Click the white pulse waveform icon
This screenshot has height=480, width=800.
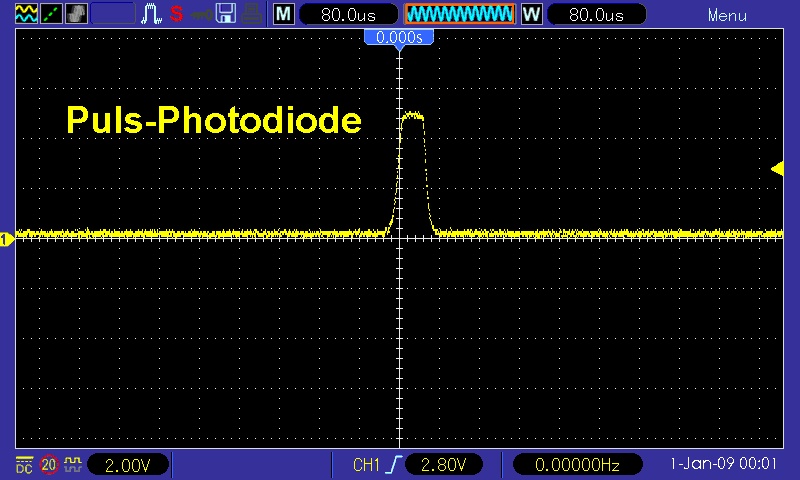tap(151, 15)
